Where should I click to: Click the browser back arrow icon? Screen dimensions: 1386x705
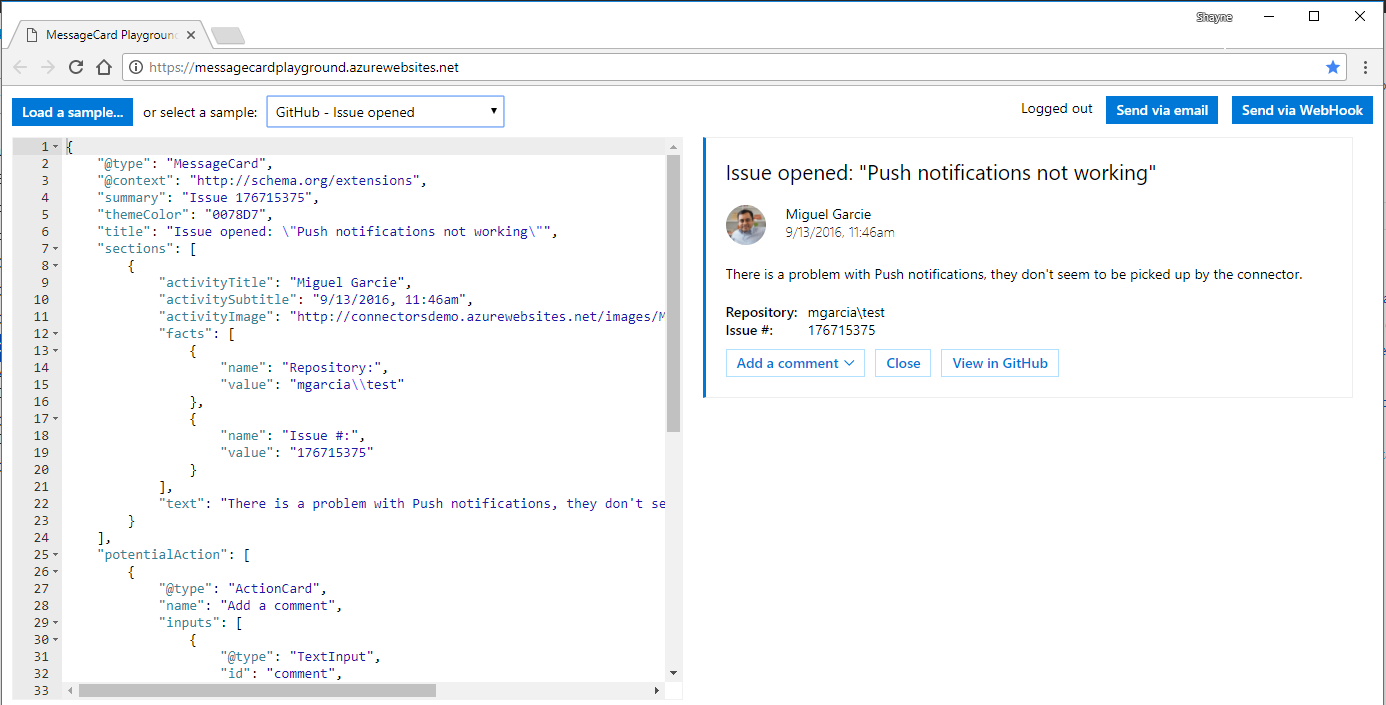click(x=20, y=67)
